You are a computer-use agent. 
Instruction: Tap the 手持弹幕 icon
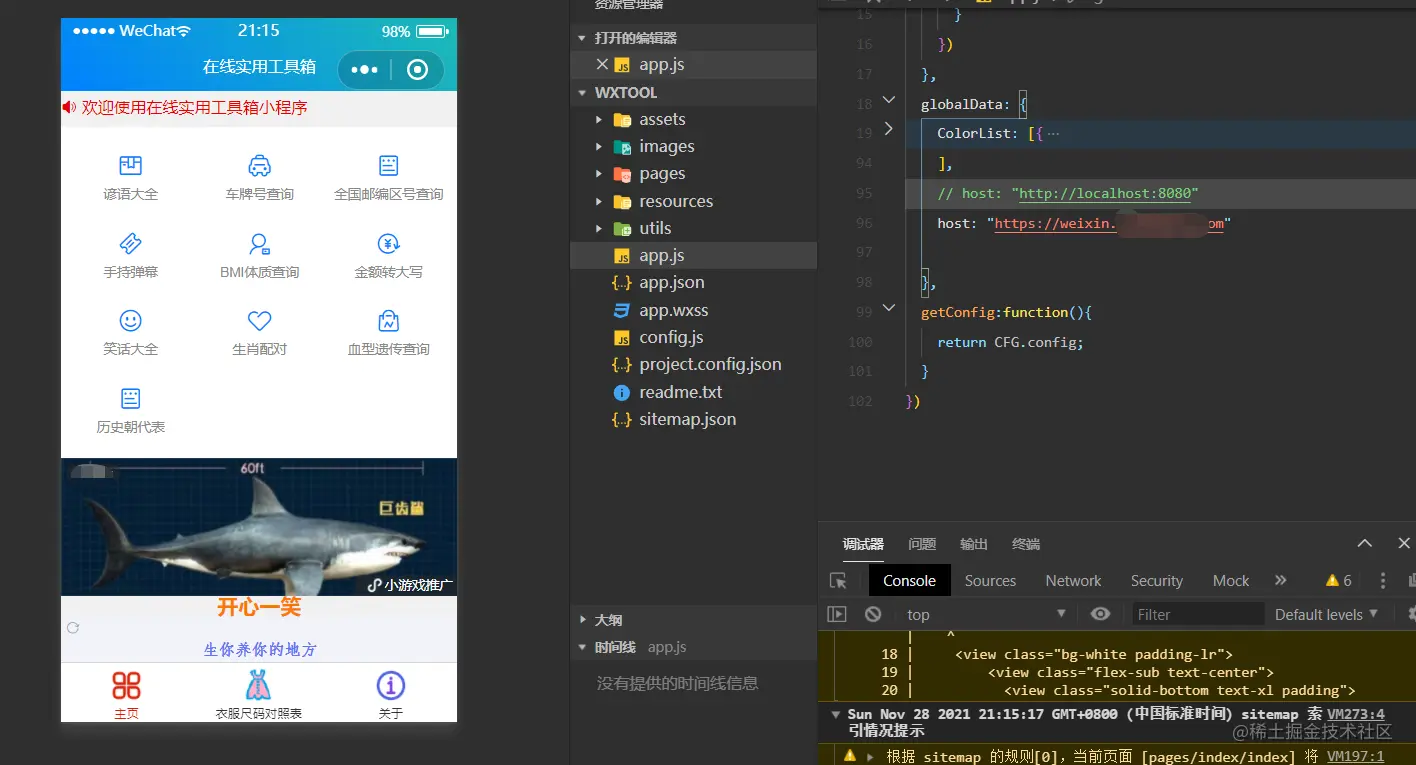pos(130,242)
